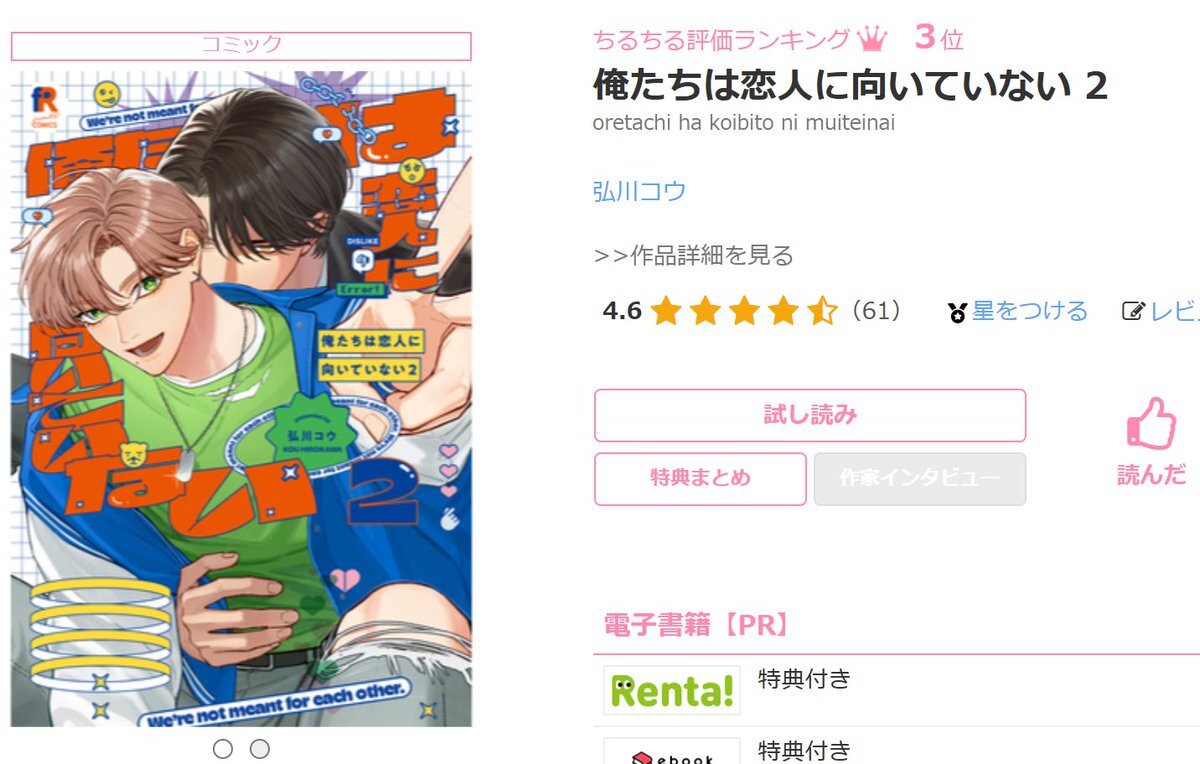Screen dimensions: 1200x764
Task: Click the first gold rating star
Action: (x=665, y=312)
